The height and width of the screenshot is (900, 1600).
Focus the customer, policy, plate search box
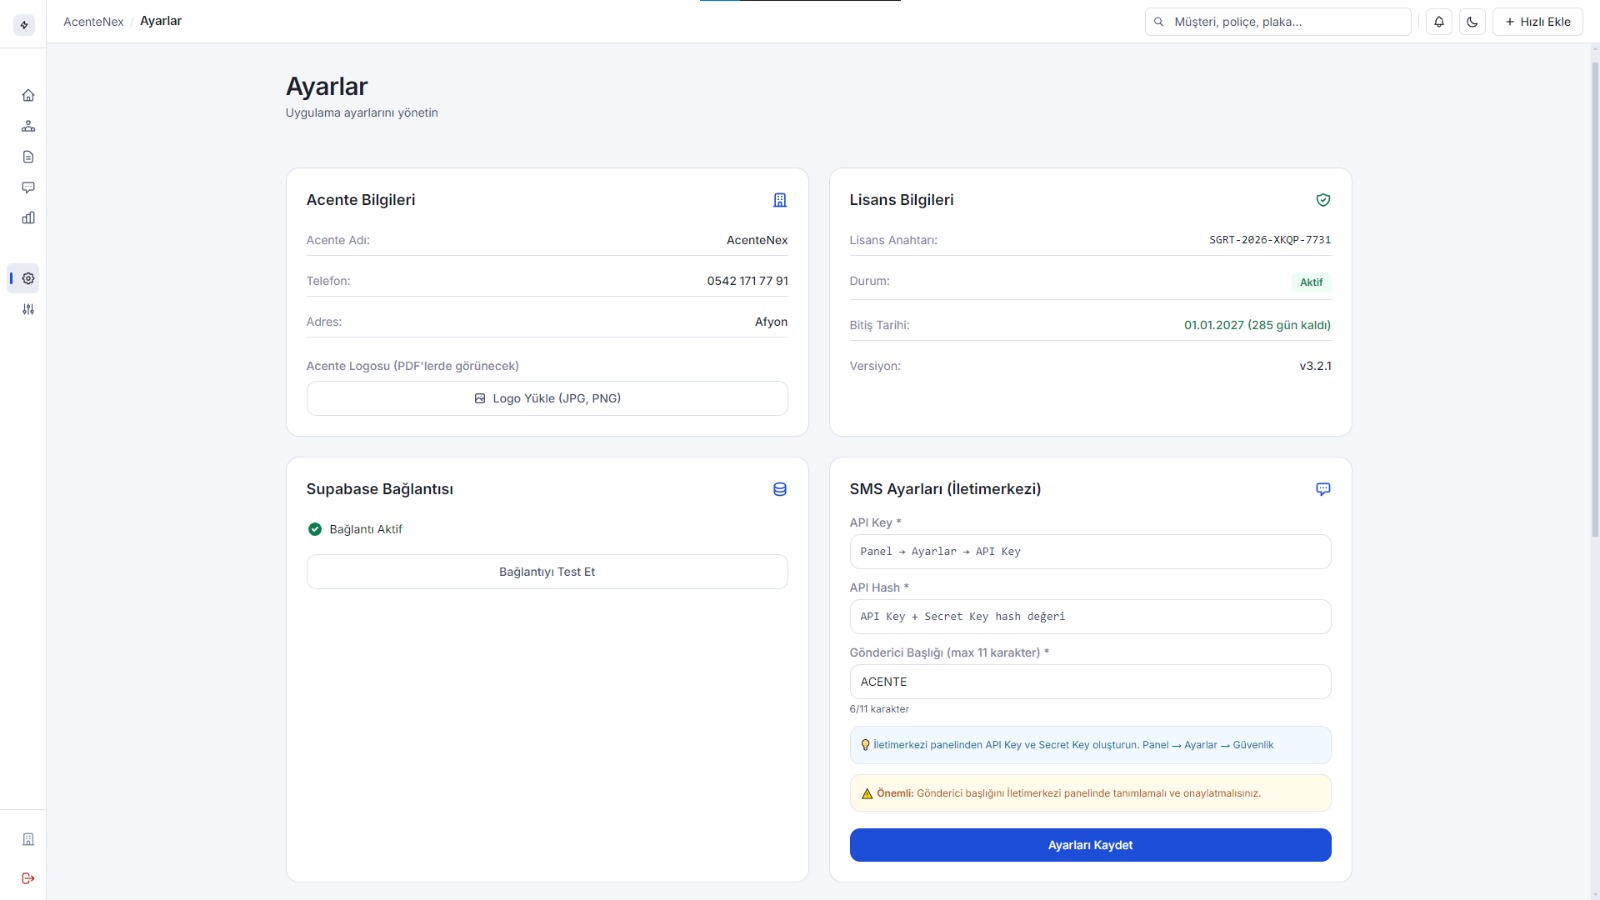pyautogui.click(x=1285, y=22)
